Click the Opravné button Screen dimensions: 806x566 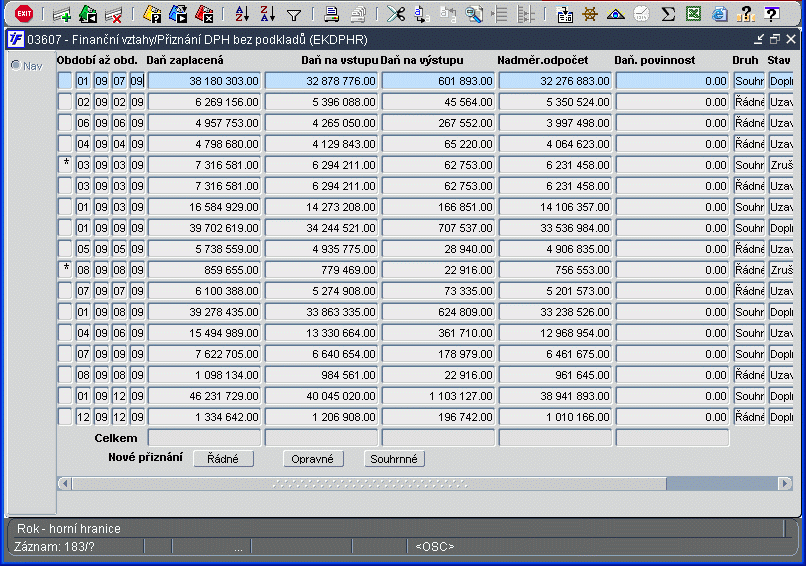[313, 459]
